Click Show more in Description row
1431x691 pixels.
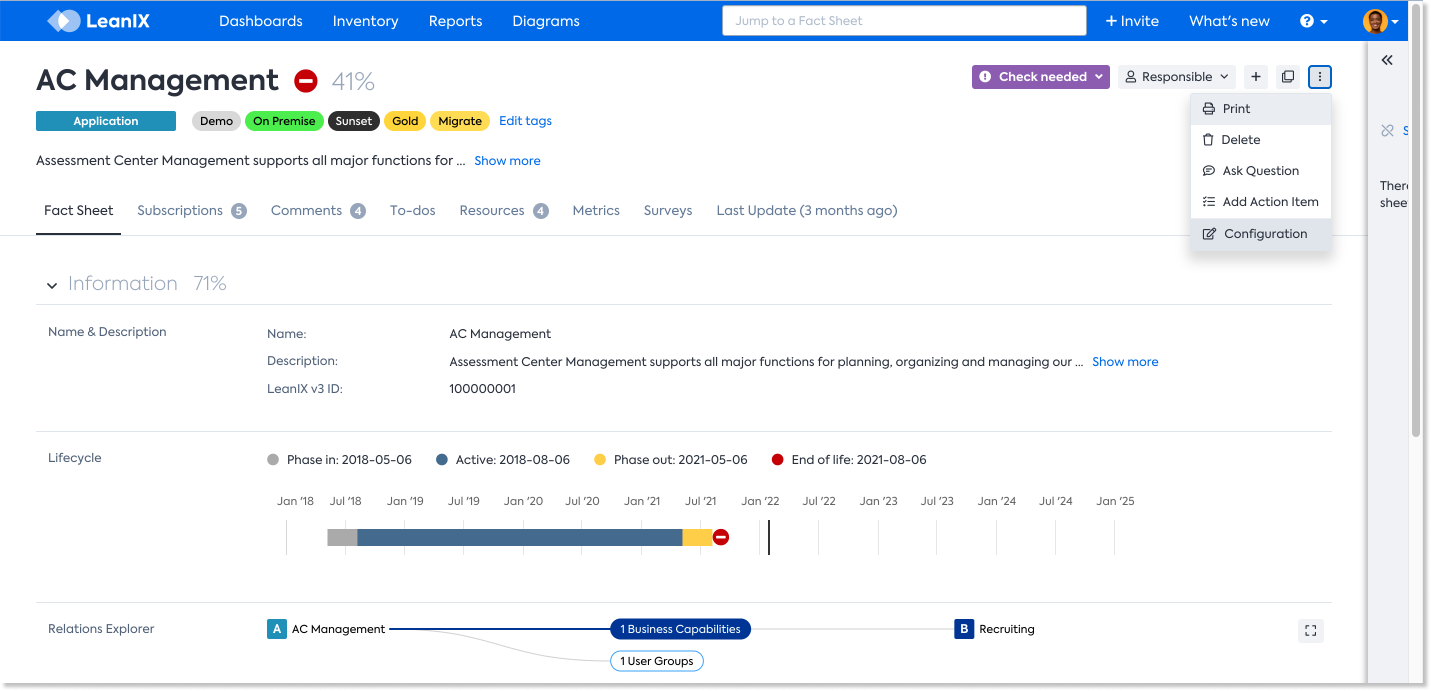(x=1125, y=362)
